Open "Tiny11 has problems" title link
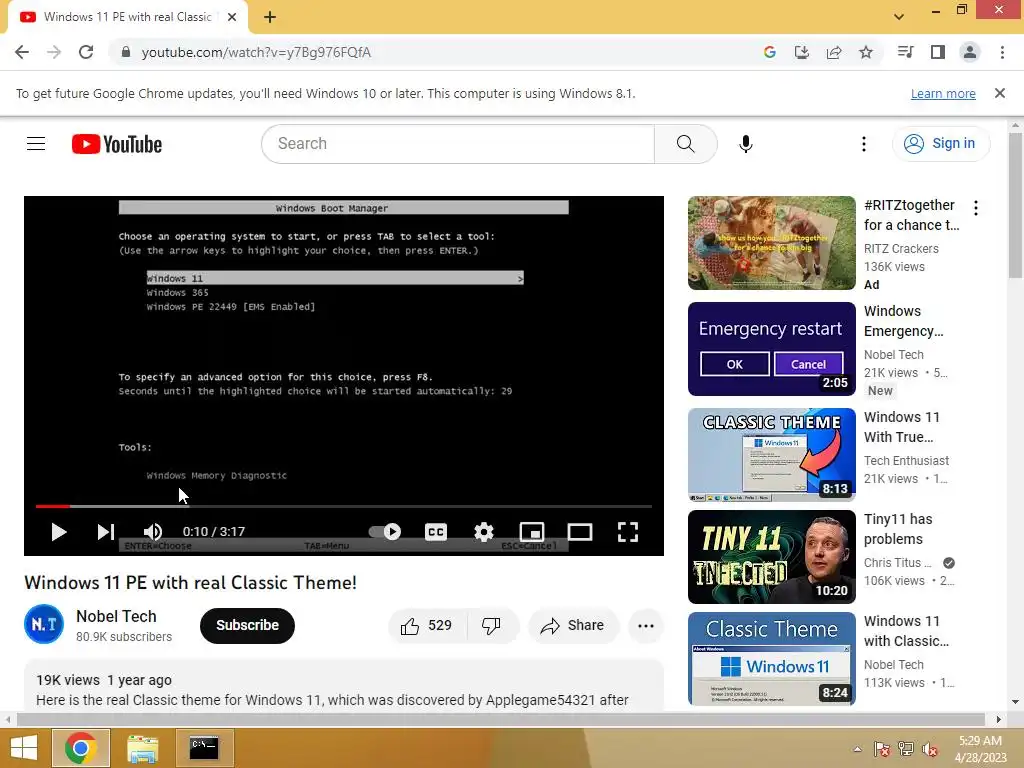This screenshot has height=768, width=1024. click(898, 529)
